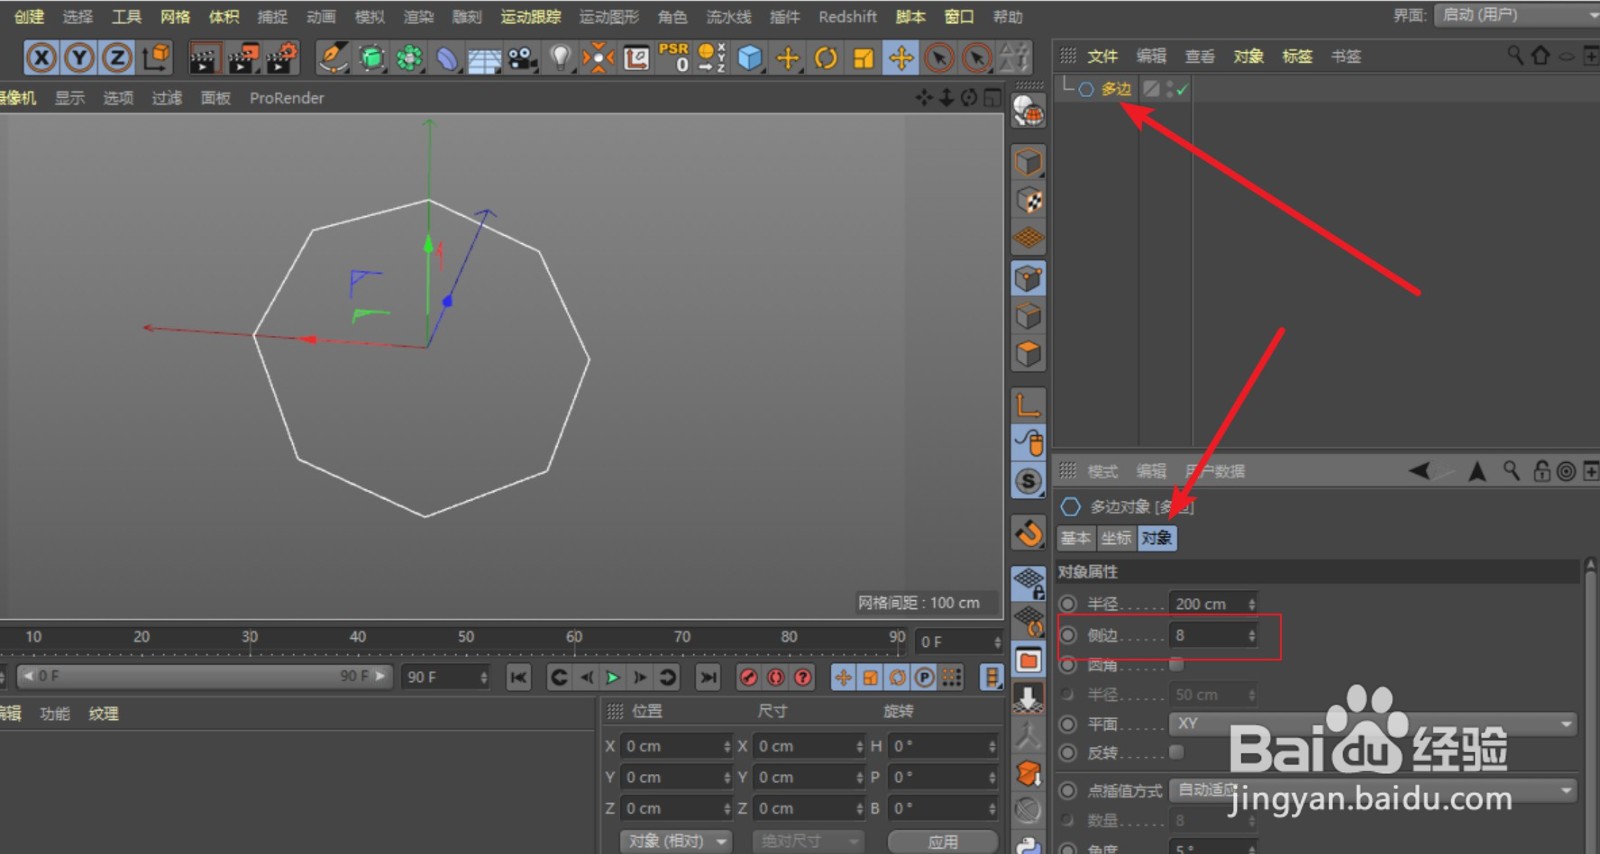
Task: Toggle the 半径 200 cm keyframe dot
Action: click(x=1069, y=604)
